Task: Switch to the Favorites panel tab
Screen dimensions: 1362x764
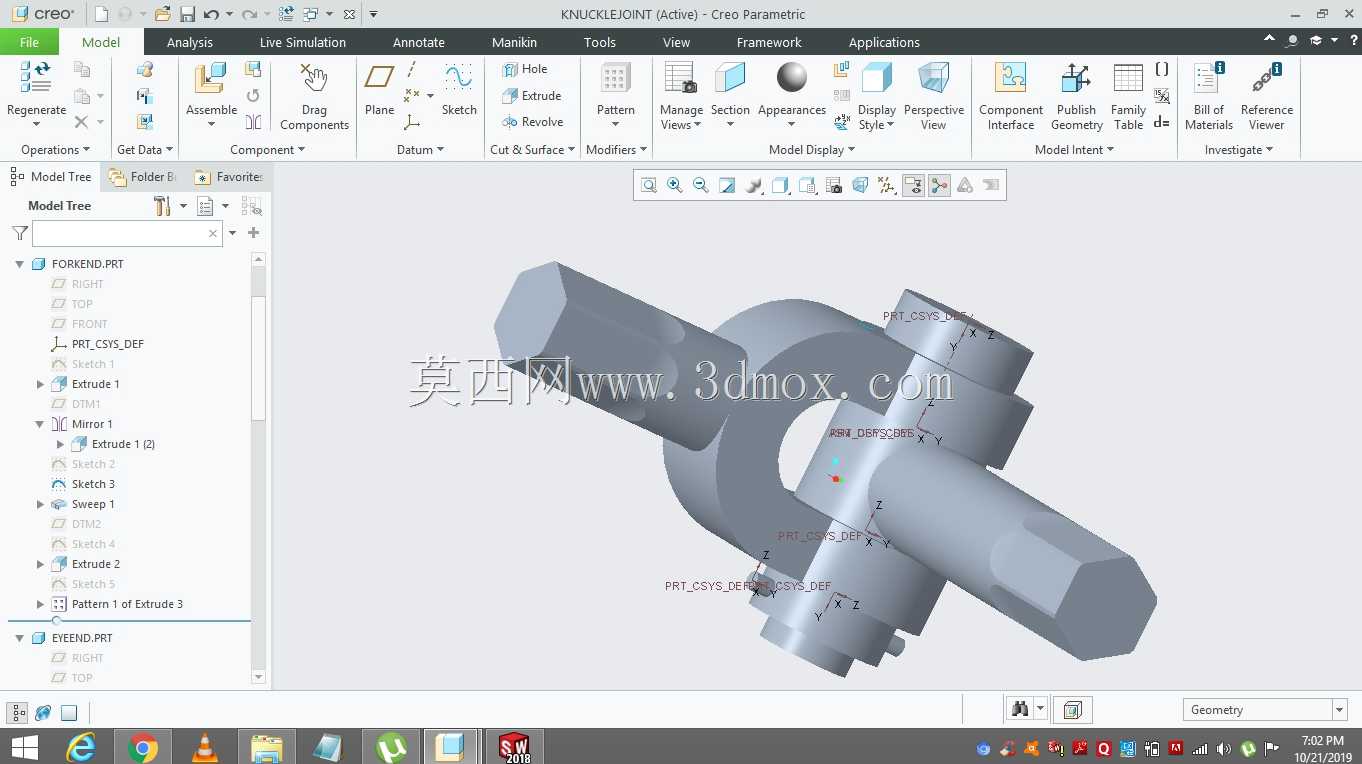Action: [x=229, y=177]
